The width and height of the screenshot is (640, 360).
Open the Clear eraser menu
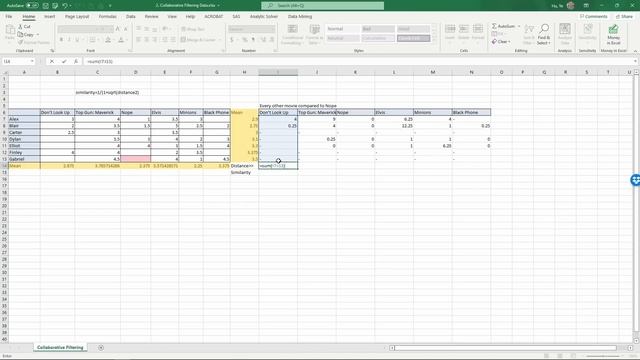pyautogui.click(x=501, y=42)
